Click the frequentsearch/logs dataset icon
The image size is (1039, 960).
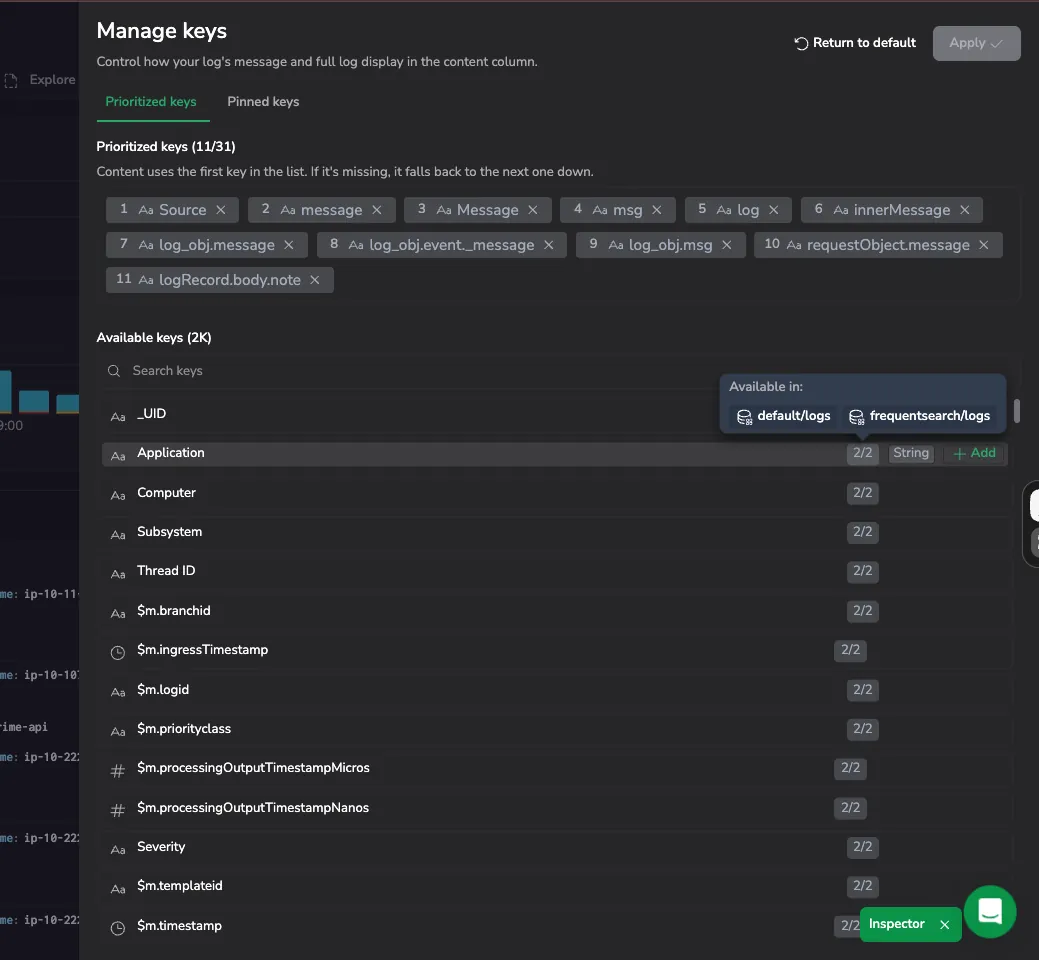point(857,417)
